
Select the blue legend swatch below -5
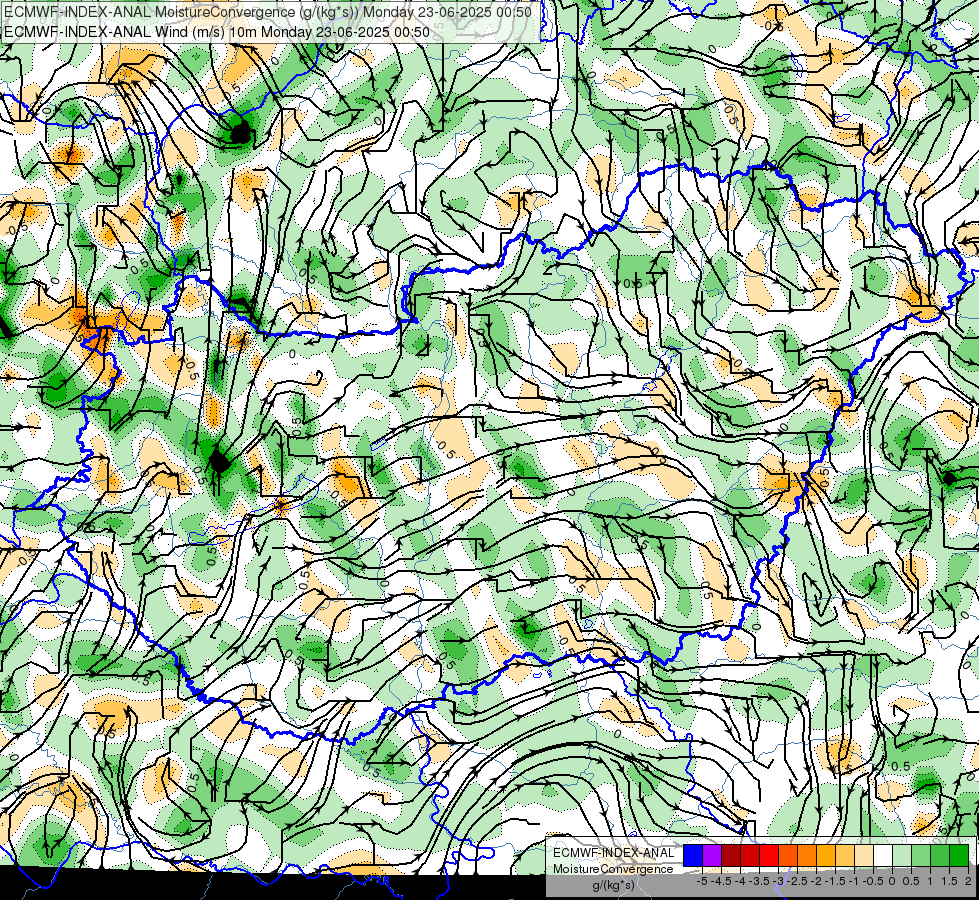[x=693, y=855]
